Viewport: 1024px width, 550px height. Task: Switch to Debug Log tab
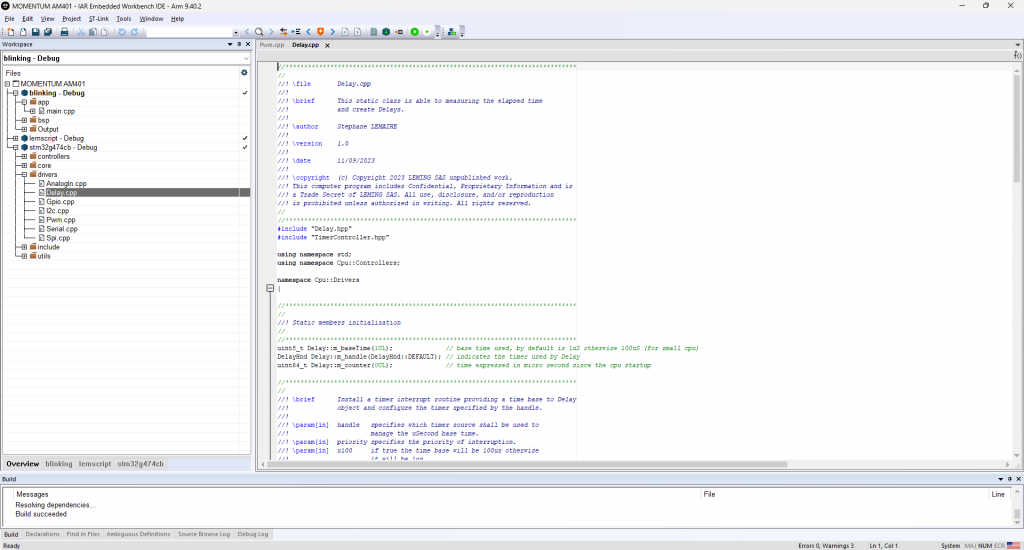click(252, 535)
